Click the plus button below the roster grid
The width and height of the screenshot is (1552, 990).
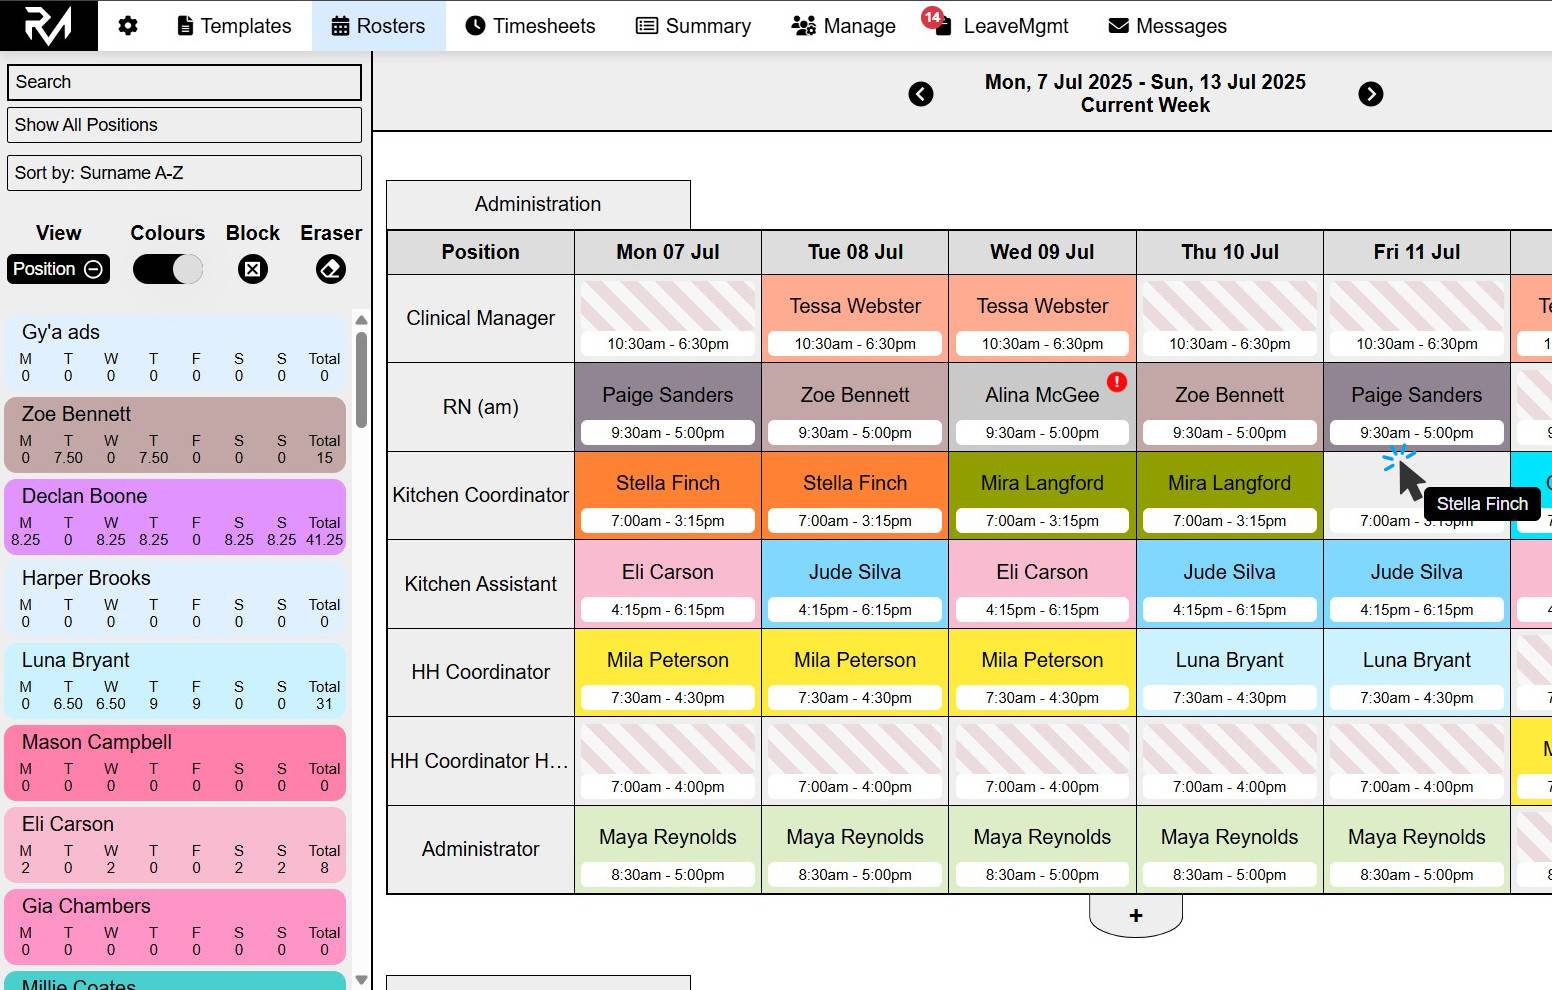[1135, 914]
